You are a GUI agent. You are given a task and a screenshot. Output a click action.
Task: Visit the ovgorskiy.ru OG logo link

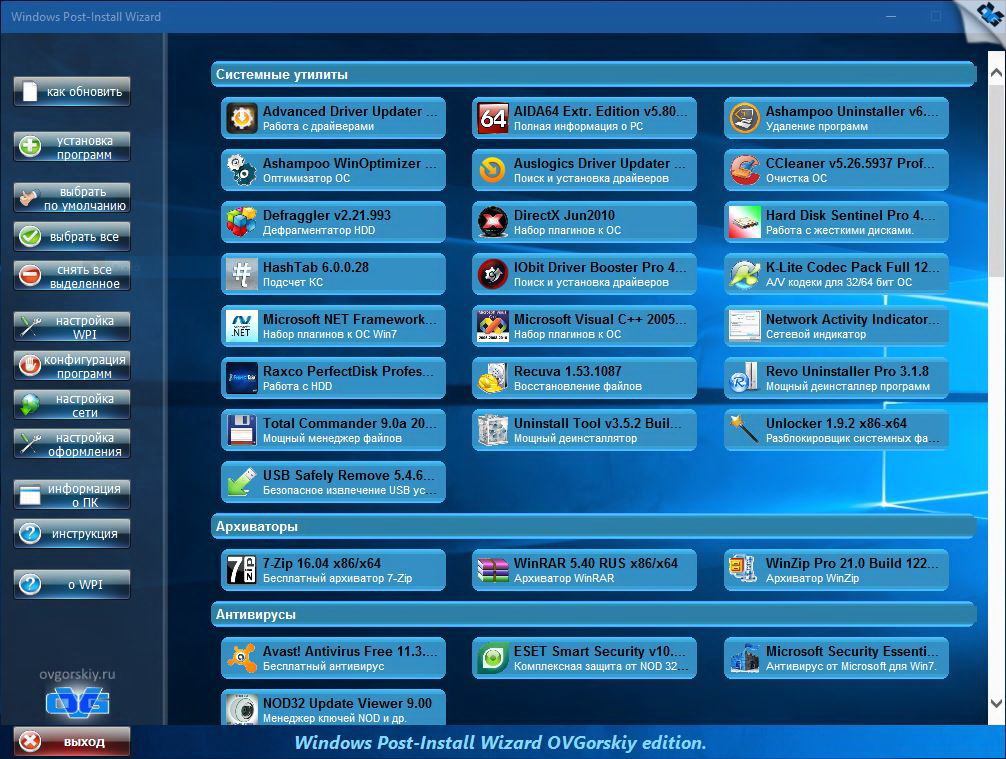coord(78,703)
